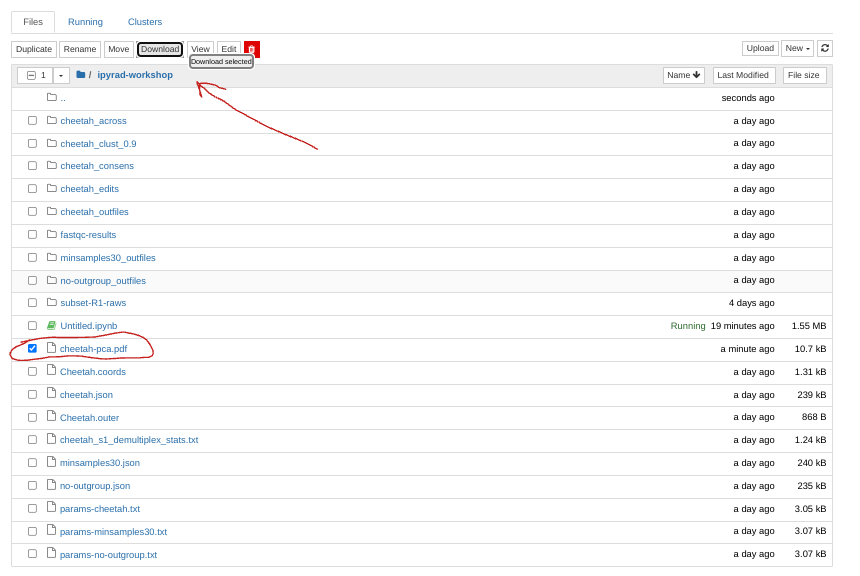Uncheck the cheetah-pca.pdf checkbox

(x=32, y=349)
